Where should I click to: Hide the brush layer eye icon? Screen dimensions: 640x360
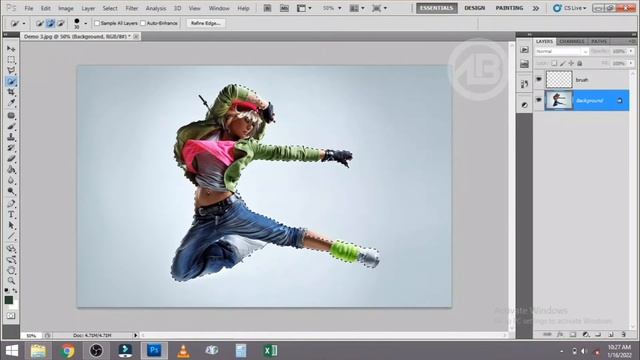pos(539,79)
